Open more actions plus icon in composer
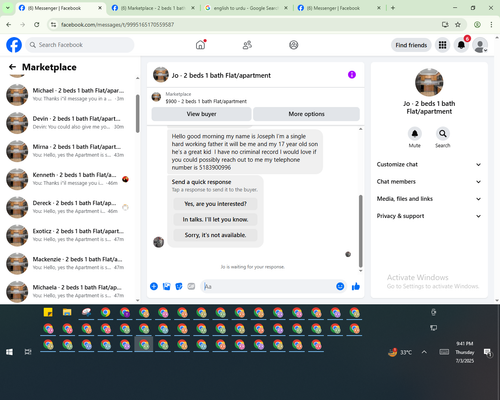This screenshot has width=500, height=400. pyautogui.click(x=154, y=286)
